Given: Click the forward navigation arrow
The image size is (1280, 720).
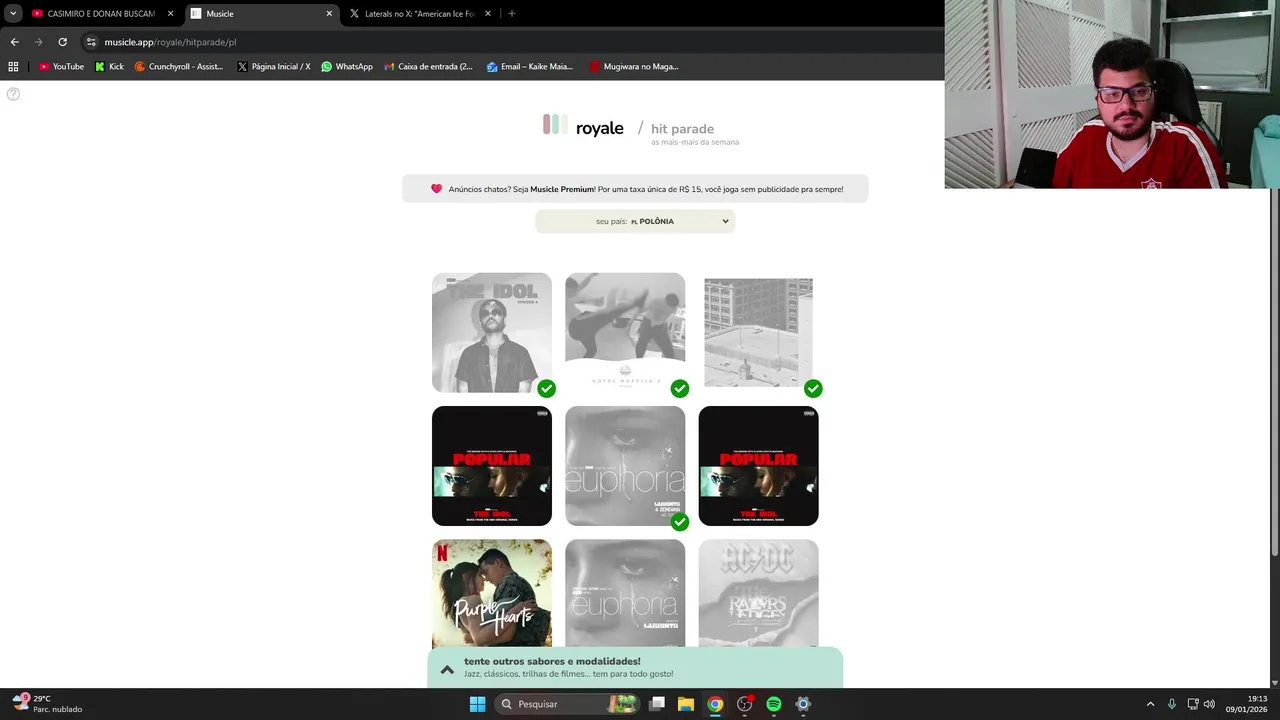Looking at the screenshot, I should [x=38, y=42].
